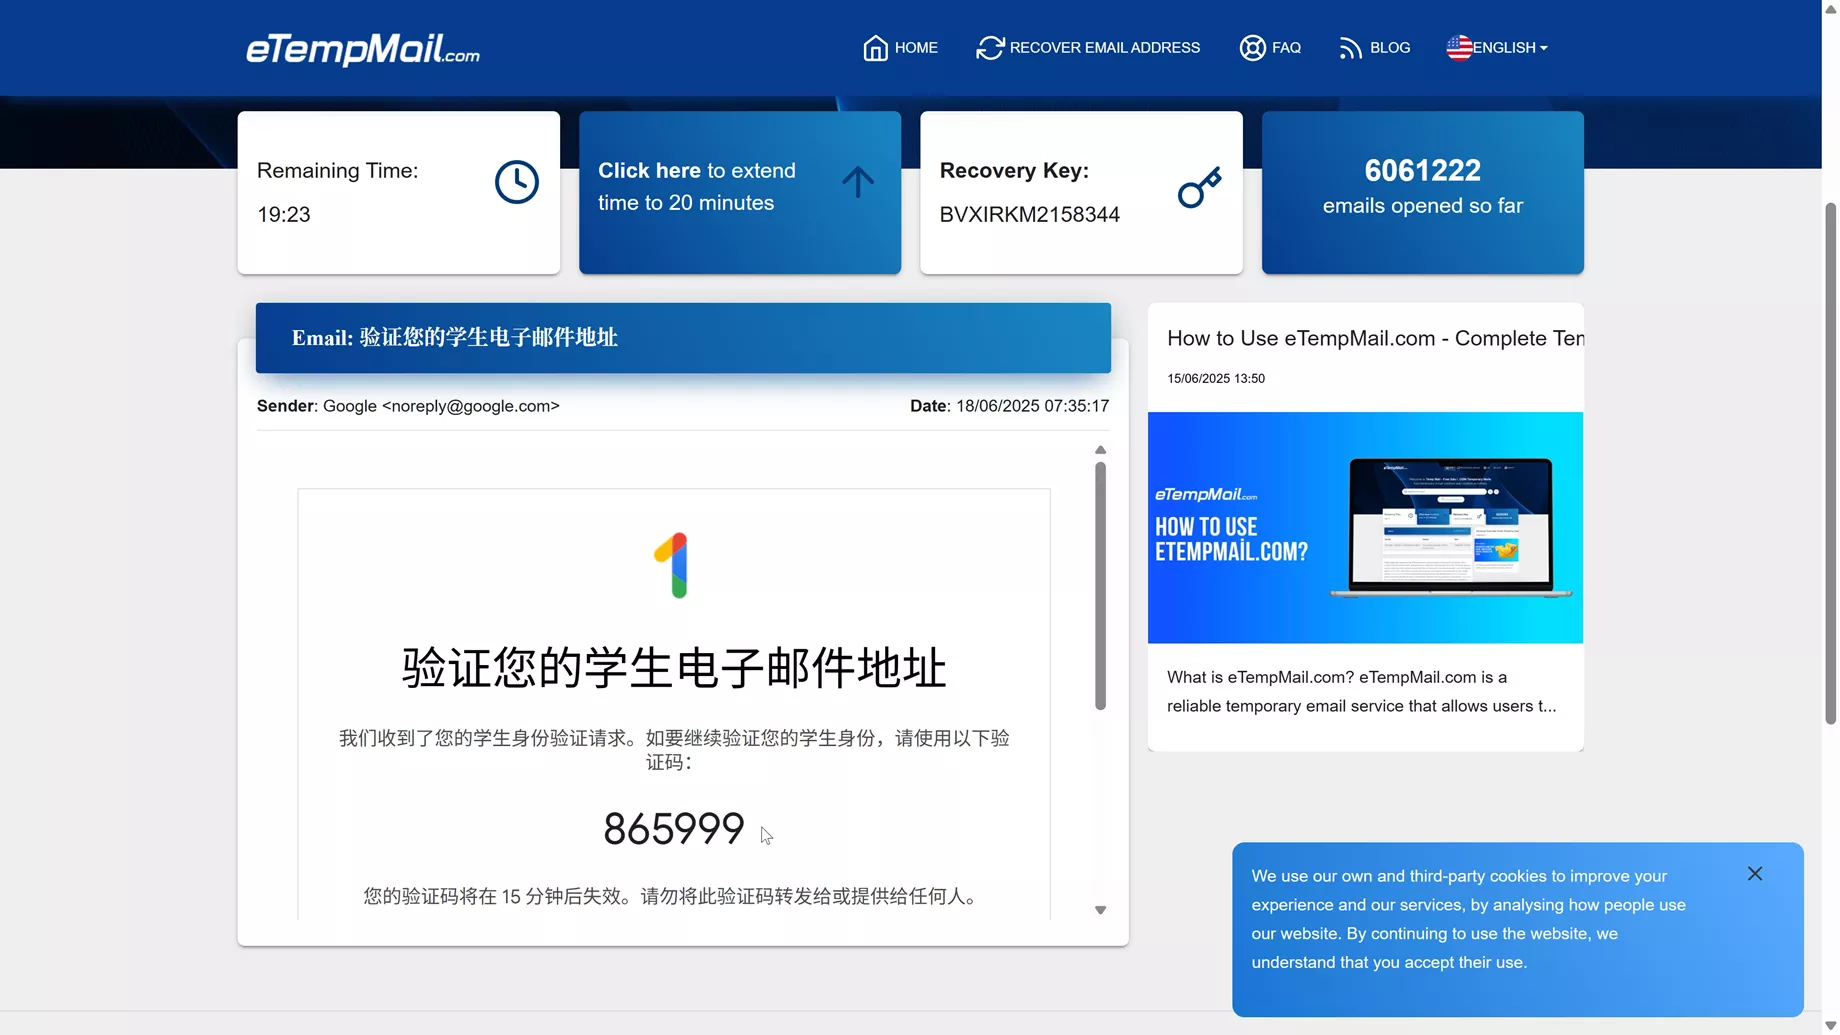Open the 'How to use eTempMail' thumbnail image

click(1365, 527)
